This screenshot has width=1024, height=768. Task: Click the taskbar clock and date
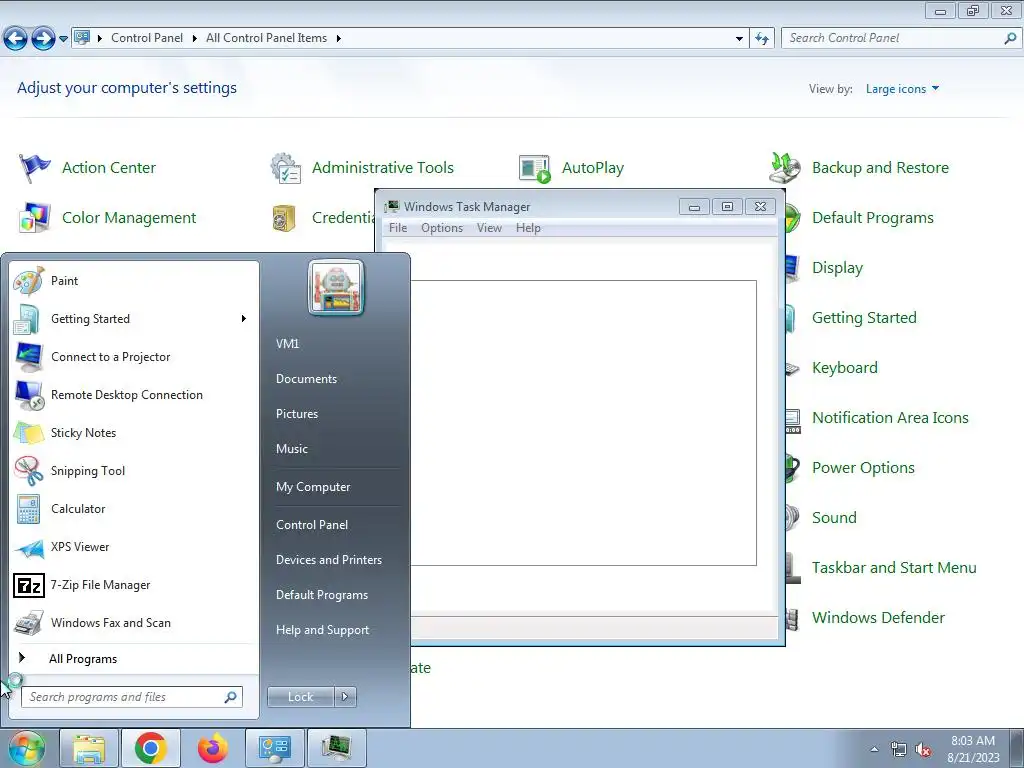(x=973, y=749)
